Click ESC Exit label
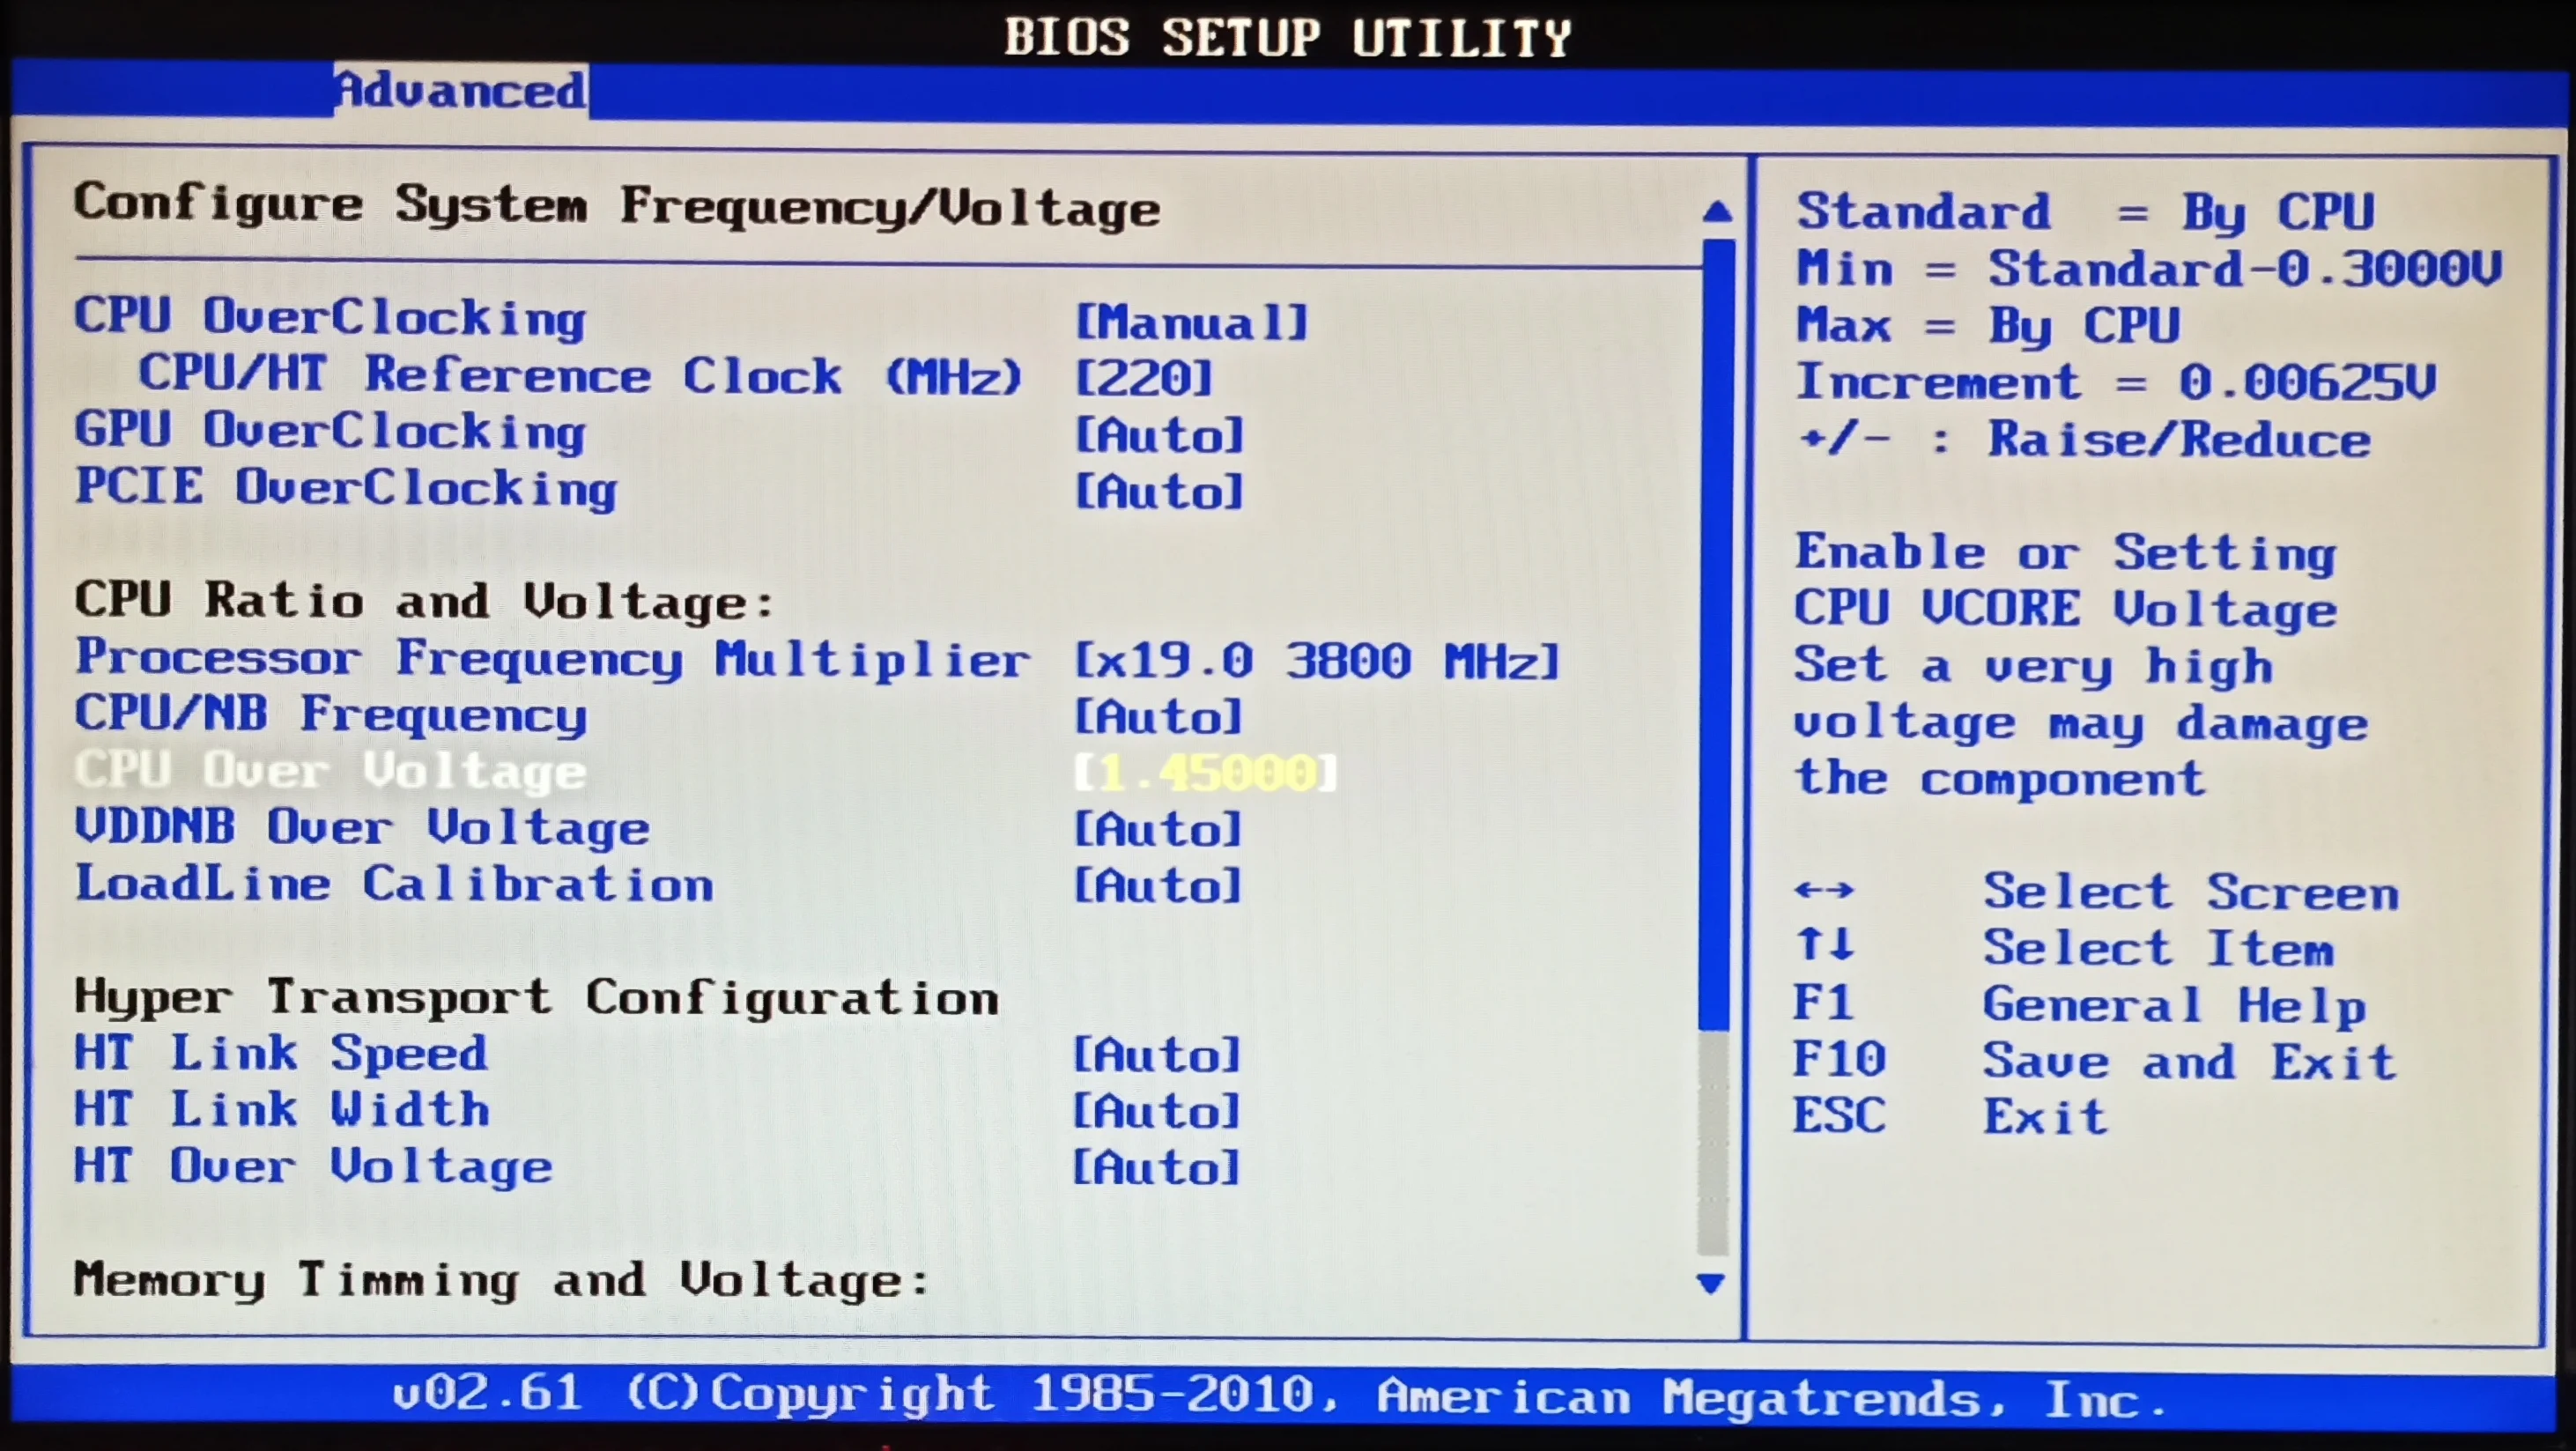This screenshot has width=2576, height=1451. (2045, 1117)
